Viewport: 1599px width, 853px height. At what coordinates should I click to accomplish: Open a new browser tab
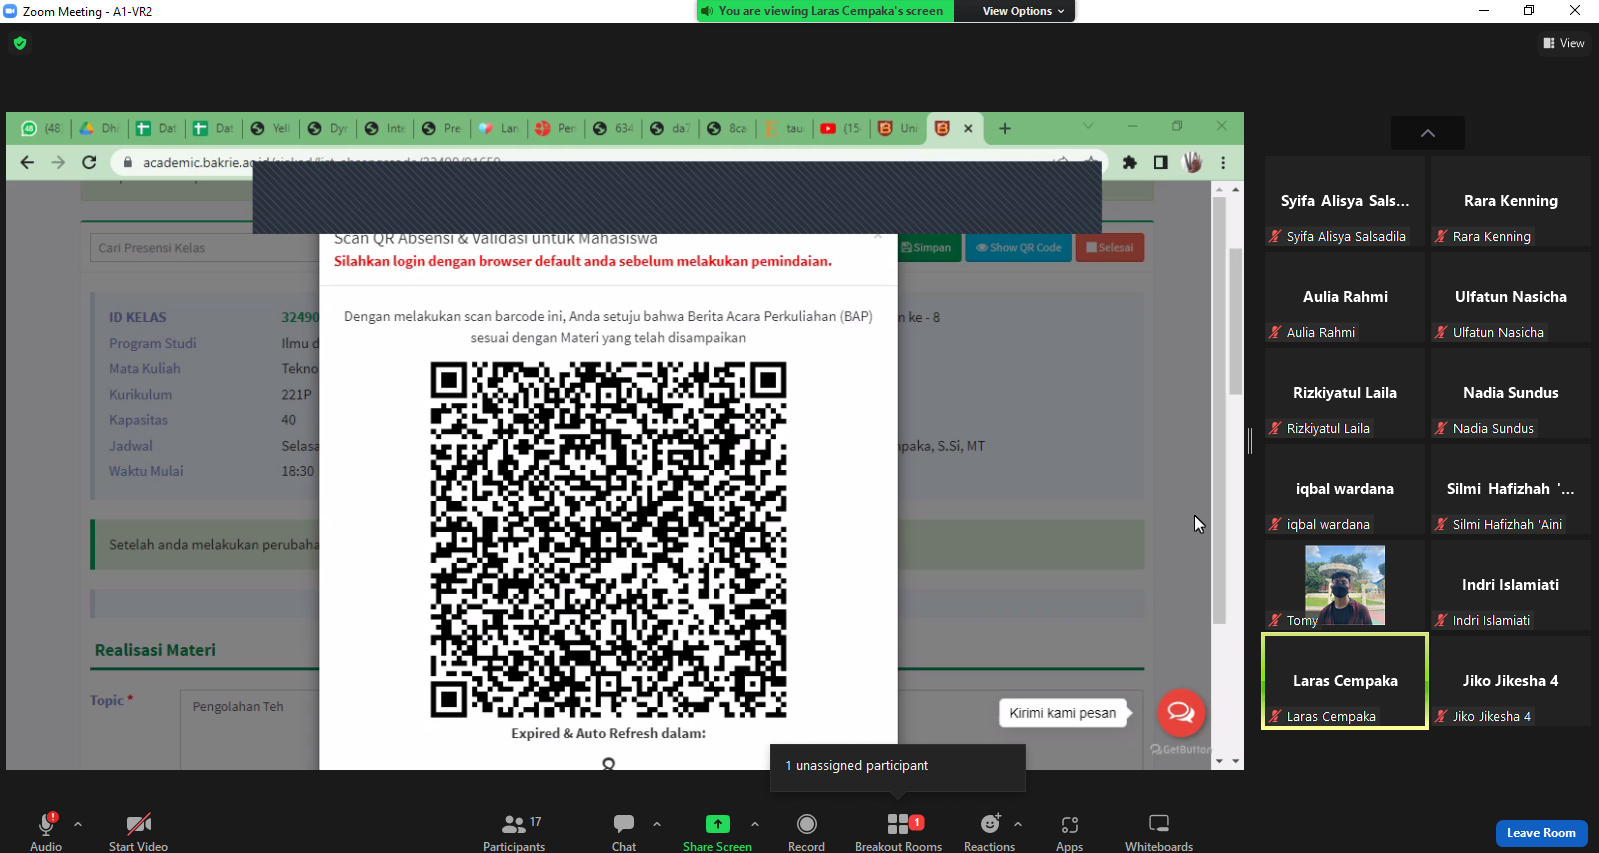coord(1005,128)
